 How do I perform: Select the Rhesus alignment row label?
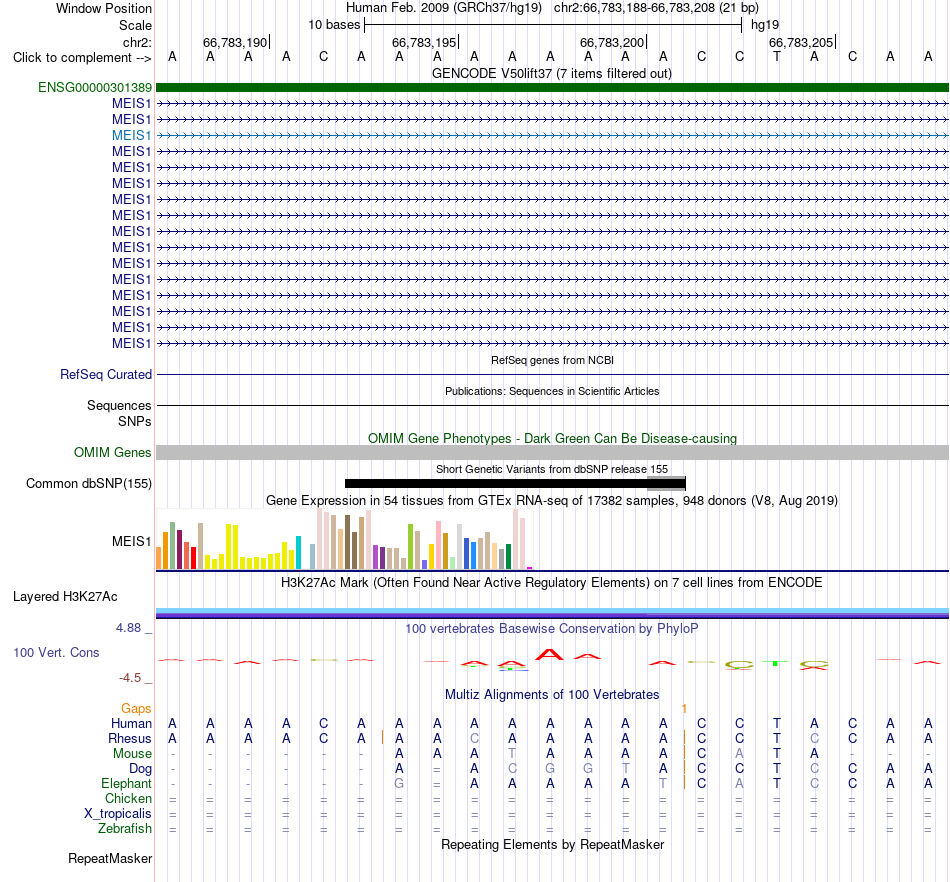(x=130, y=738)
